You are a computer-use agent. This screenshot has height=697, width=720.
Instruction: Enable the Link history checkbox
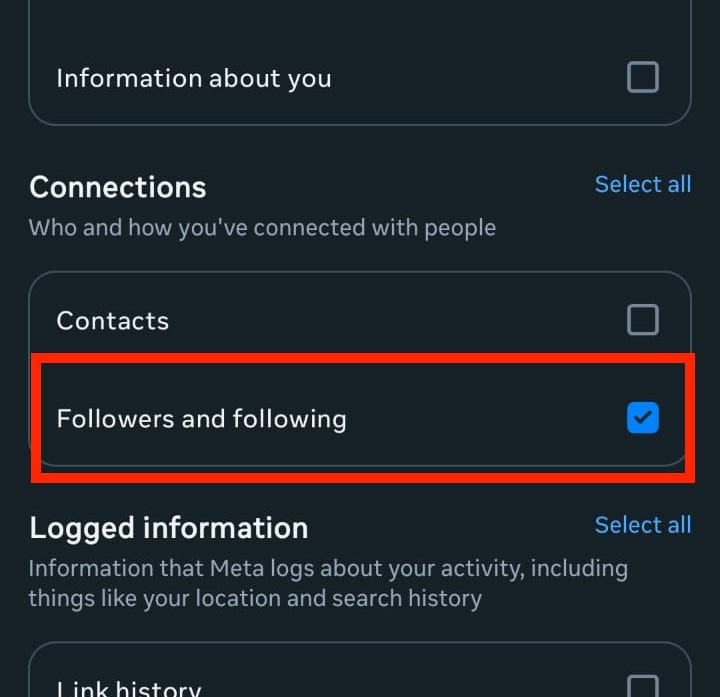click(x=642, y=686)
